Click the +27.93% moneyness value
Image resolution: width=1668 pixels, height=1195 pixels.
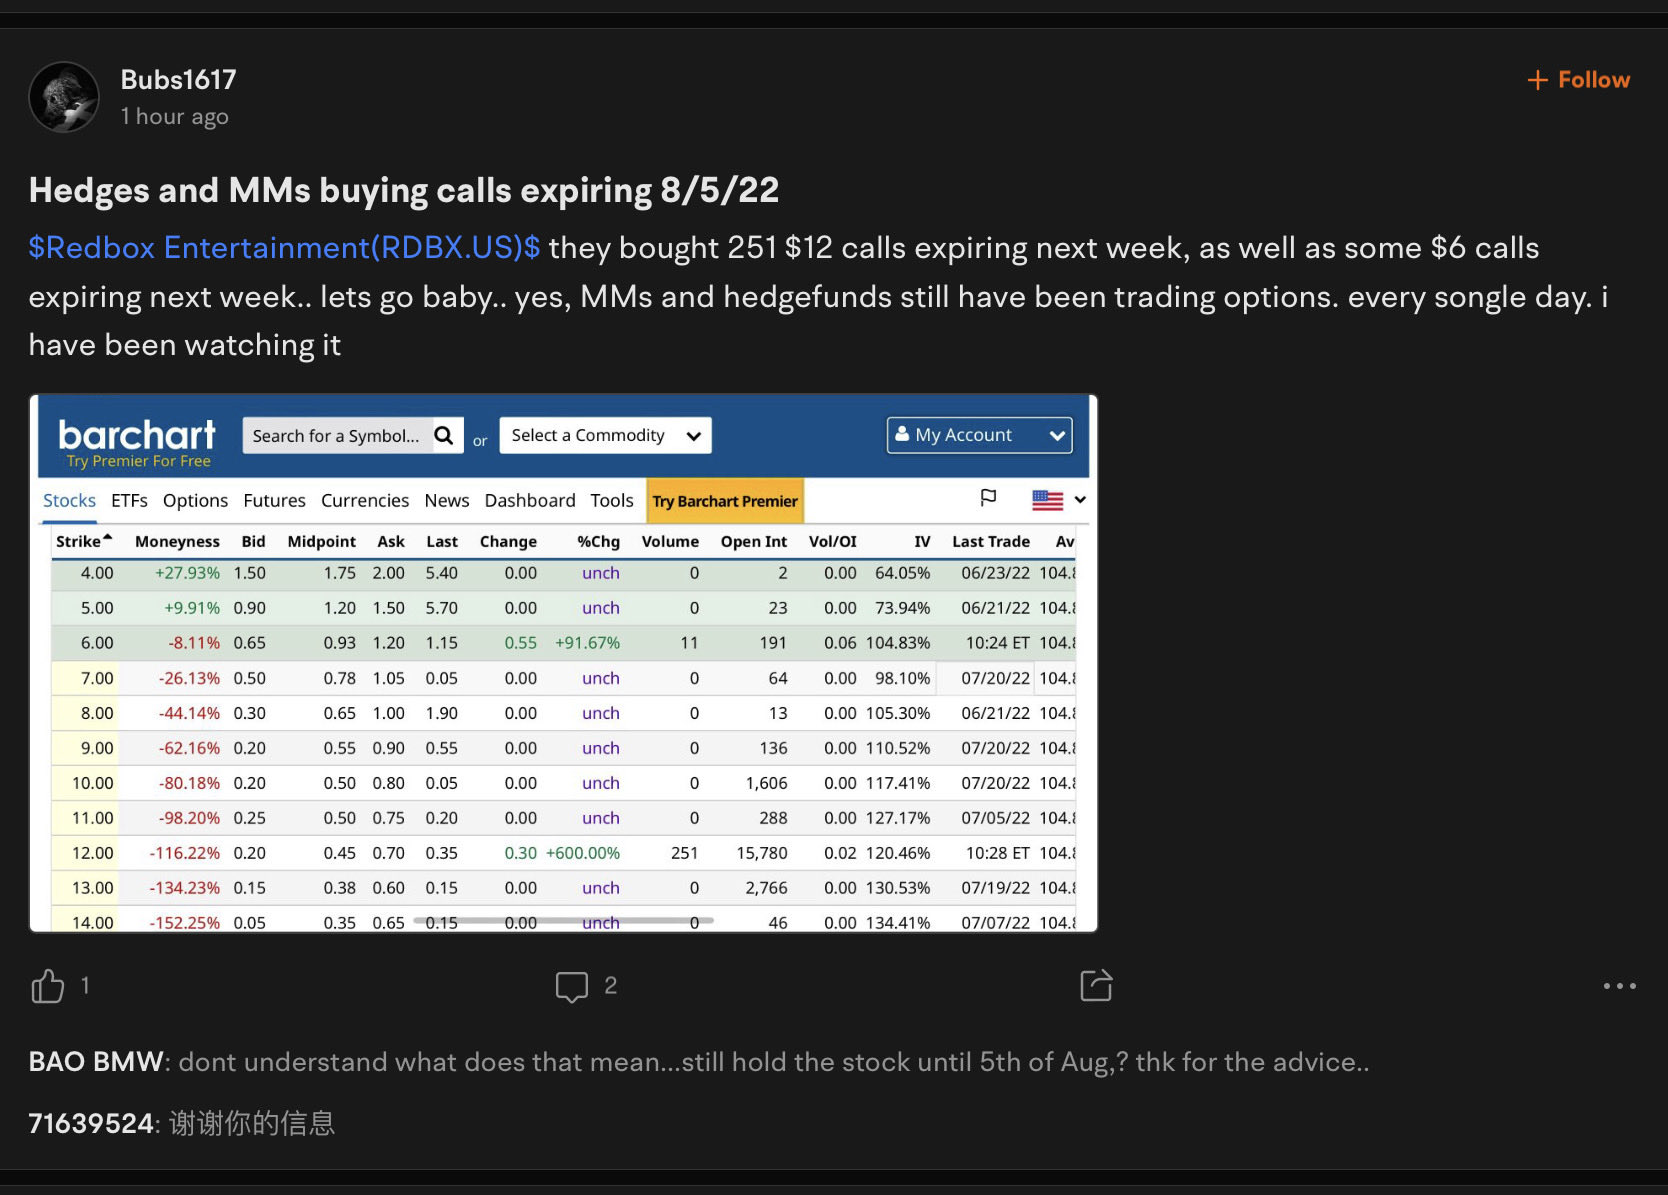pyautogui.click(x=187, y=573)
